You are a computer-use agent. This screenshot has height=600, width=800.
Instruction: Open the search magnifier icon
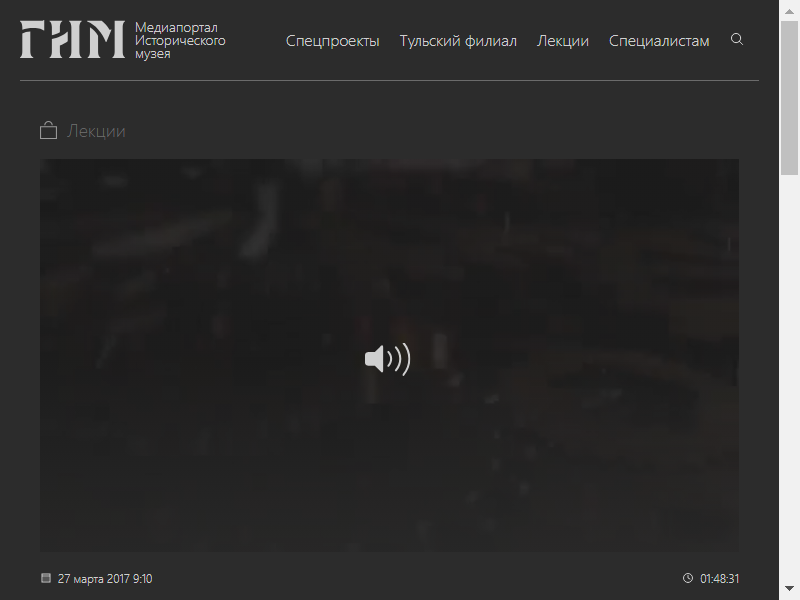point(737,39)
